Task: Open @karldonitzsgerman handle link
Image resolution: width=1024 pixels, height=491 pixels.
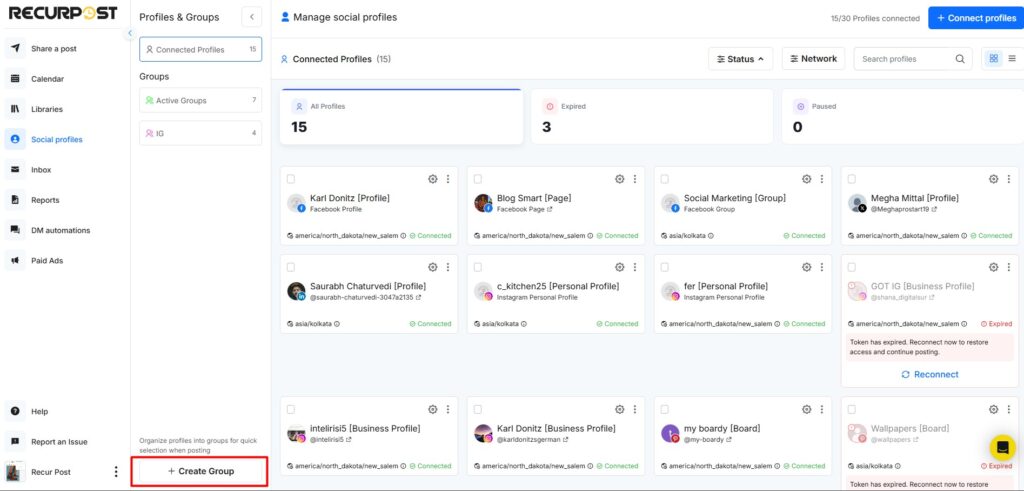Action: click(x=532, y=439)
